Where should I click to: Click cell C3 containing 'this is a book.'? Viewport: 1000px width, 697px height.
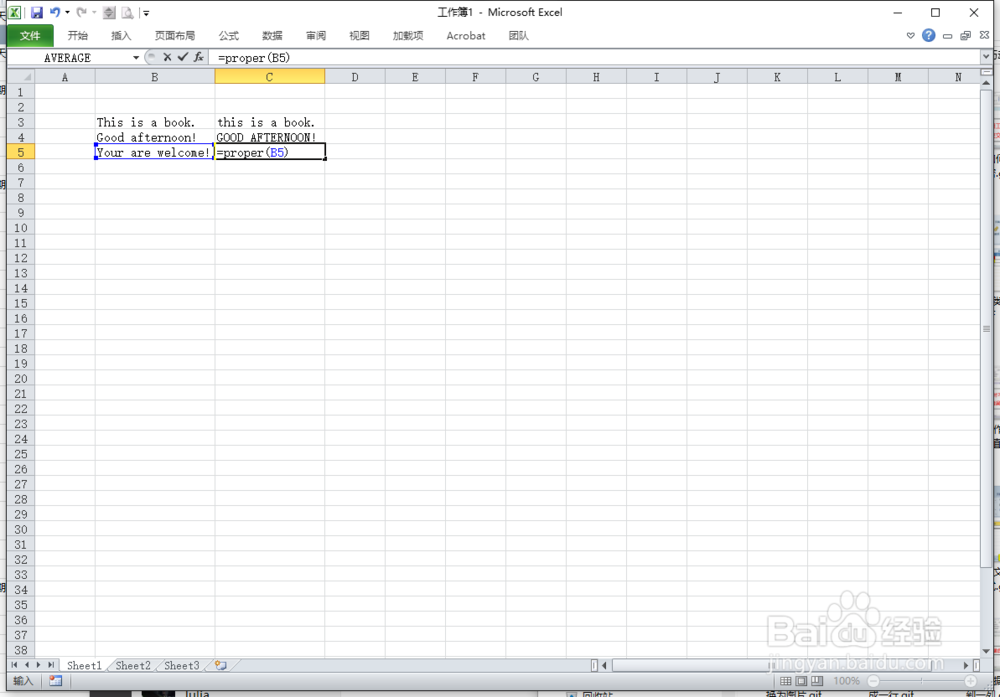coord(270,122)
